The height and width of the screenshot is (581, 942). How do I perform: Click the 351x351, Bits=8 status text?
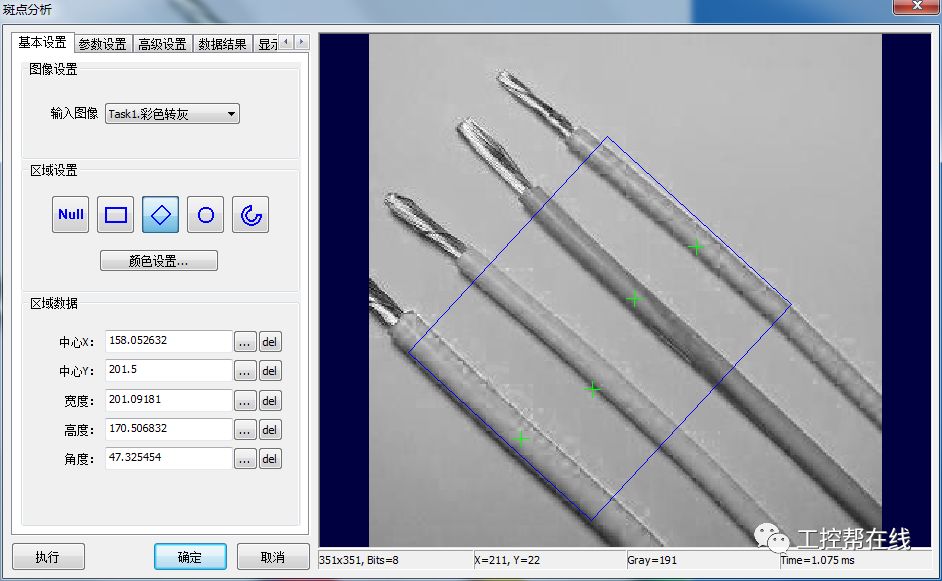359,560
